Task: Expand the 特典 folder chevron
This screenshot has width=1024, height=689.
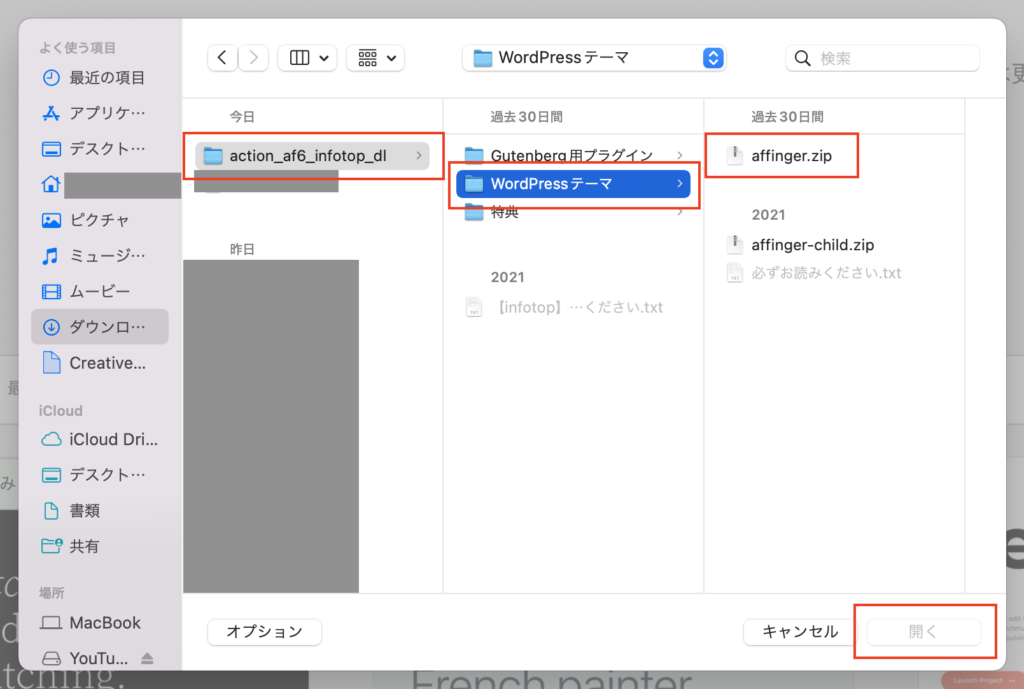Action: click(x=680, y=212)
